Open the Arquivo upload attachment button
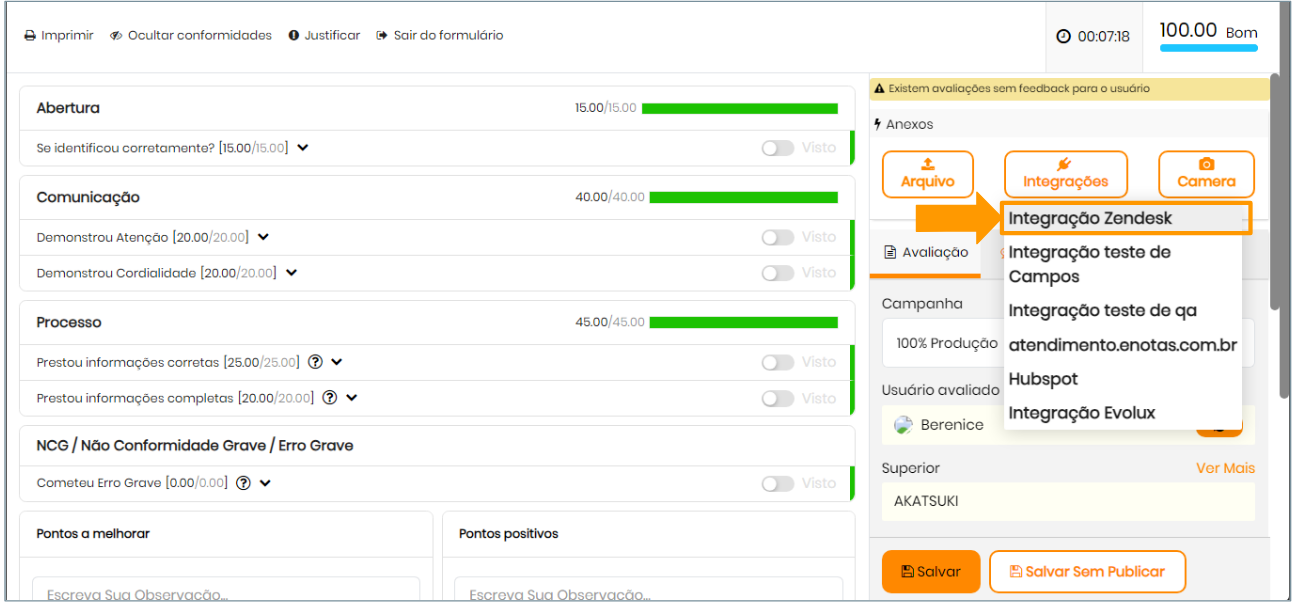This screenshot has height=606, width=1297. coord(927,174)
